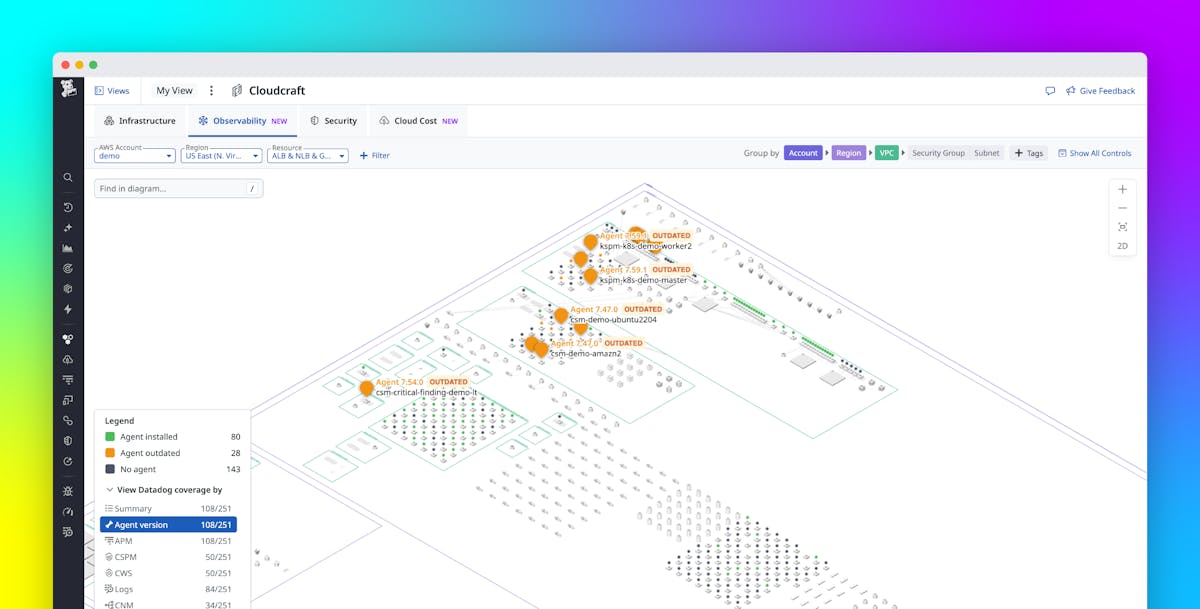This screenshot has height=609, width=1200.
Task: Click the zoom in plus control
Action: coord(1122,188)
